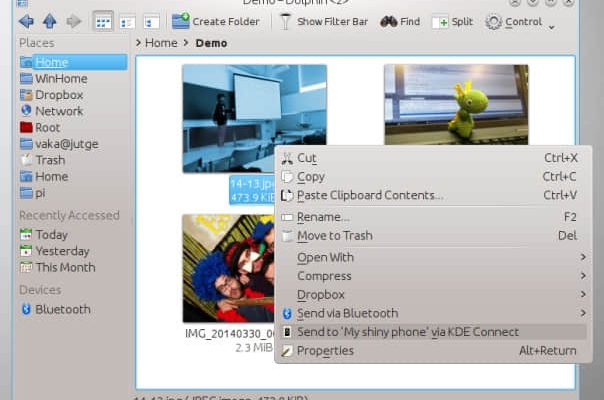
Task: Show files accessed Today
Action: (44, 234)
